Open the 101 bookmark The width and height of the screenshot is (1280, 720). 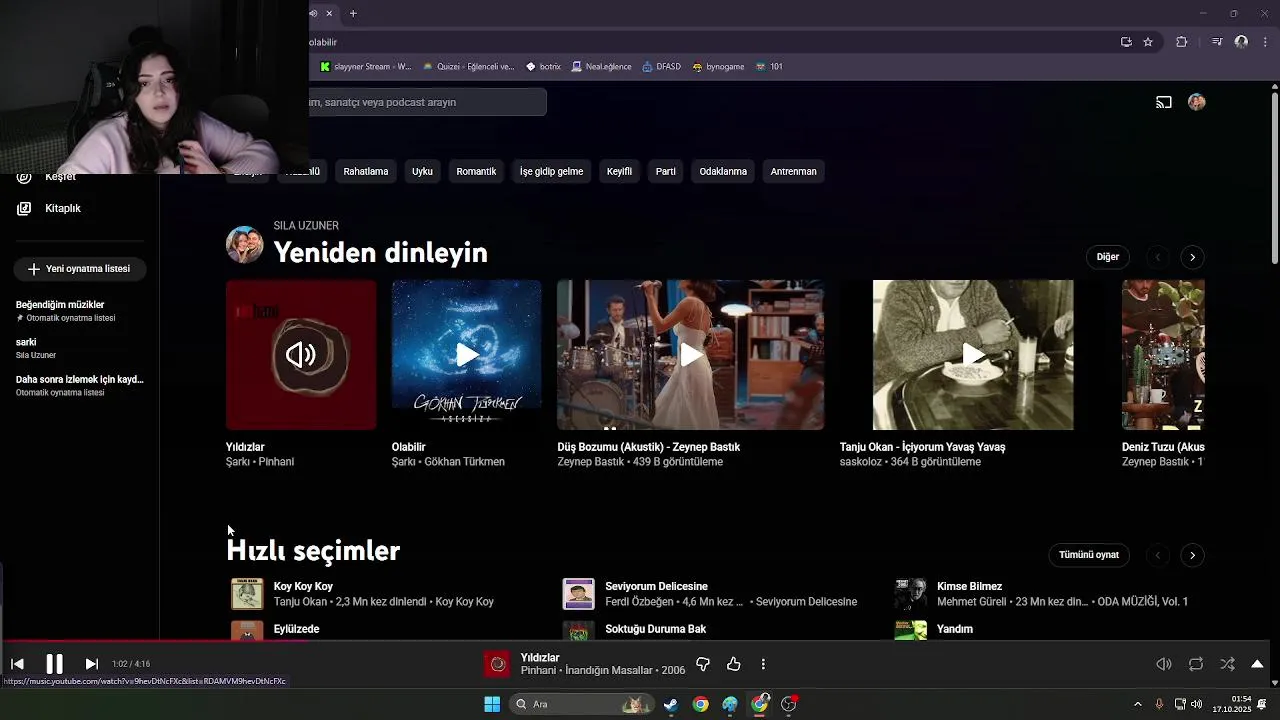tap(769, 67)
